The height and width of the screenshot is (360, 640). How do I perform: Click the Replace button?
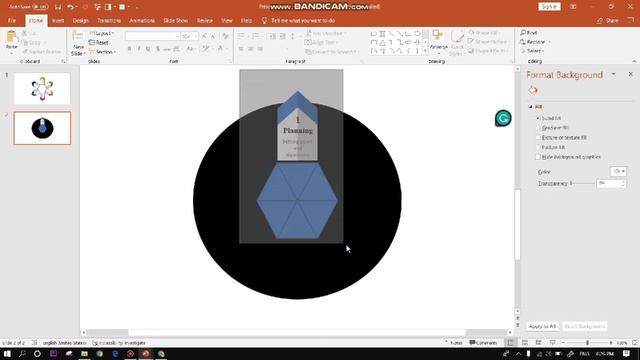(536, 42)
